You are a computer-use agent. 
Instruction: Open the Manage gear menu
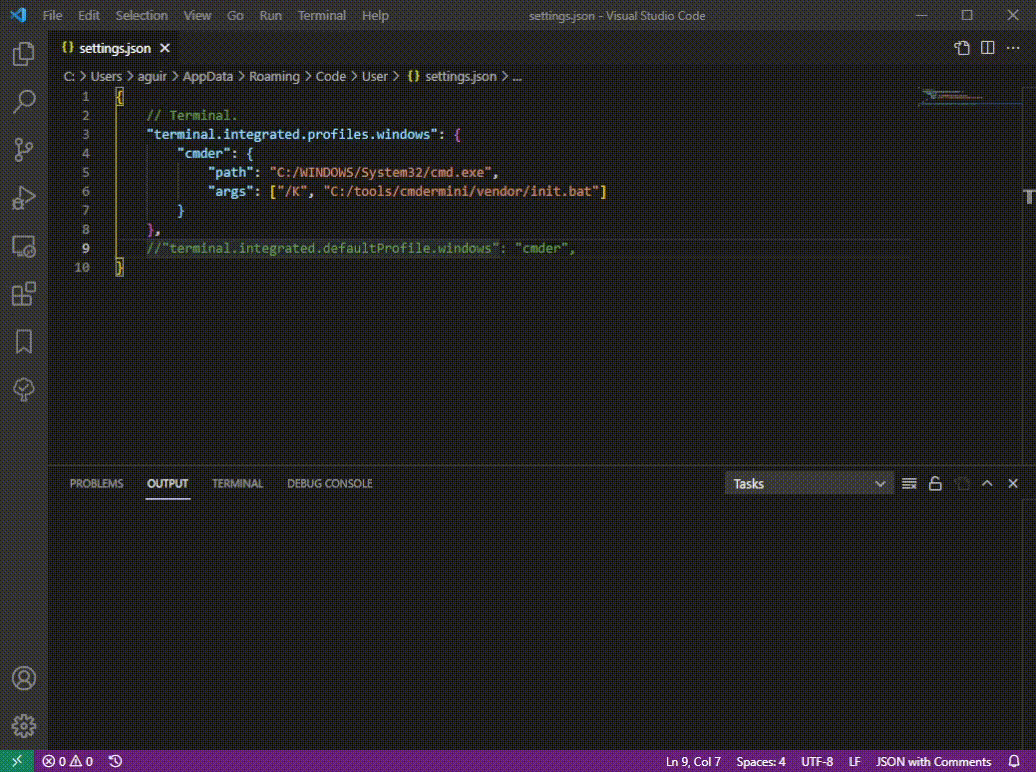pyautogui.click(x=24, y=726)
